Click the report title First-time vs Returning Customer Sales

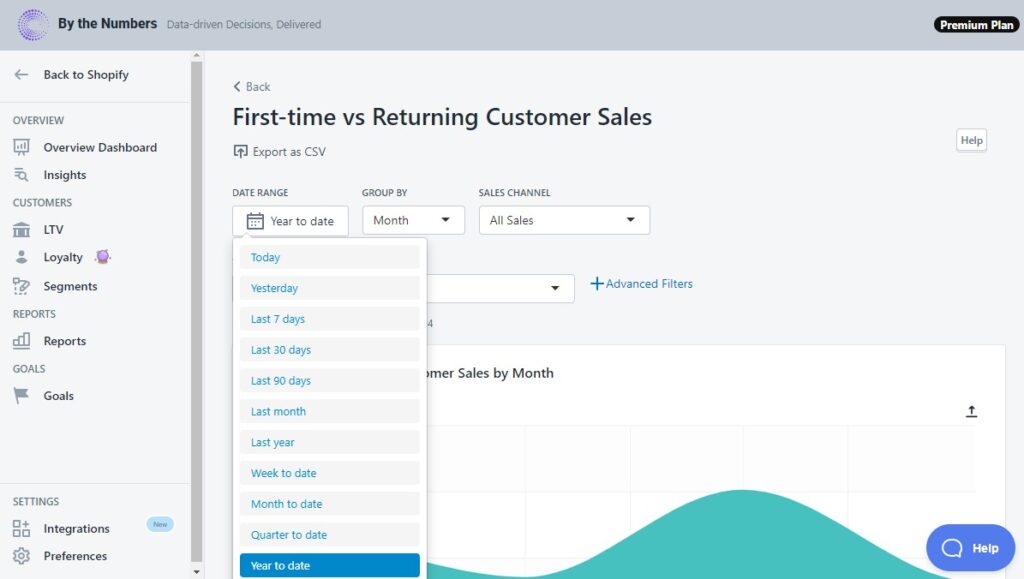click(x=442, y=116)
